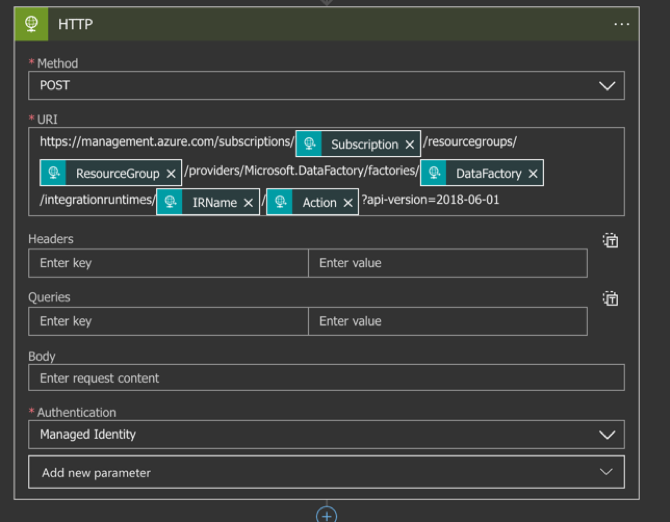Open the HTTP action ellipsis menu
This screenshot has width=670, height=522.
(621, 24)
